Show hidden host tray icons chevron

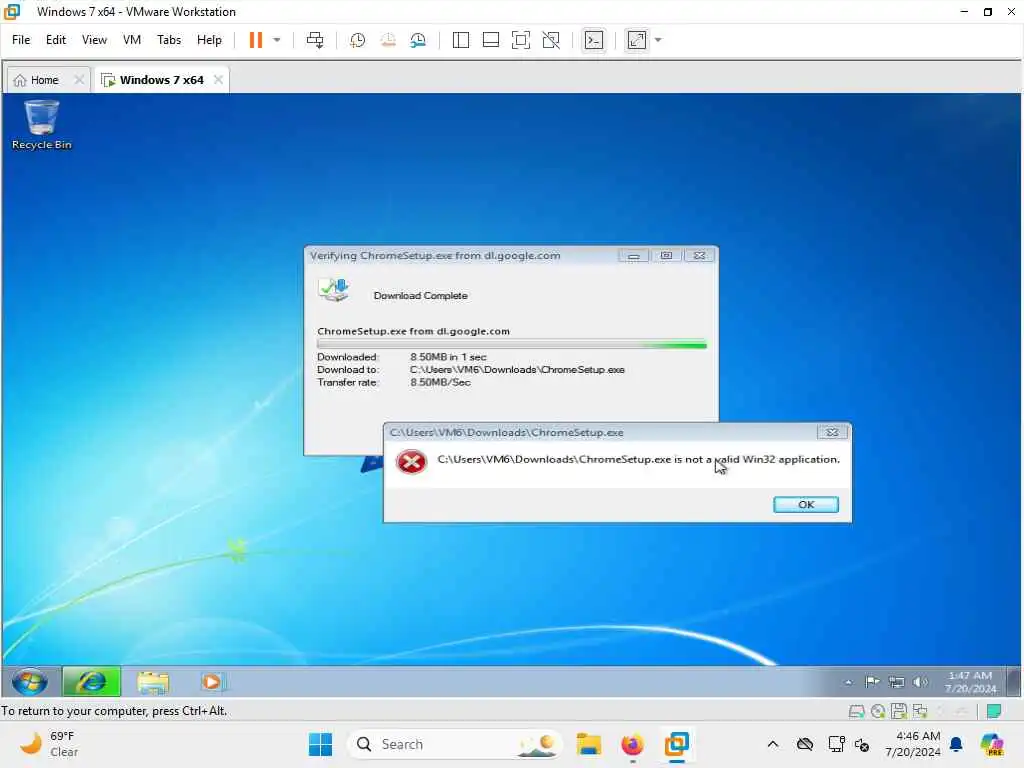click(x=773, y=744)
